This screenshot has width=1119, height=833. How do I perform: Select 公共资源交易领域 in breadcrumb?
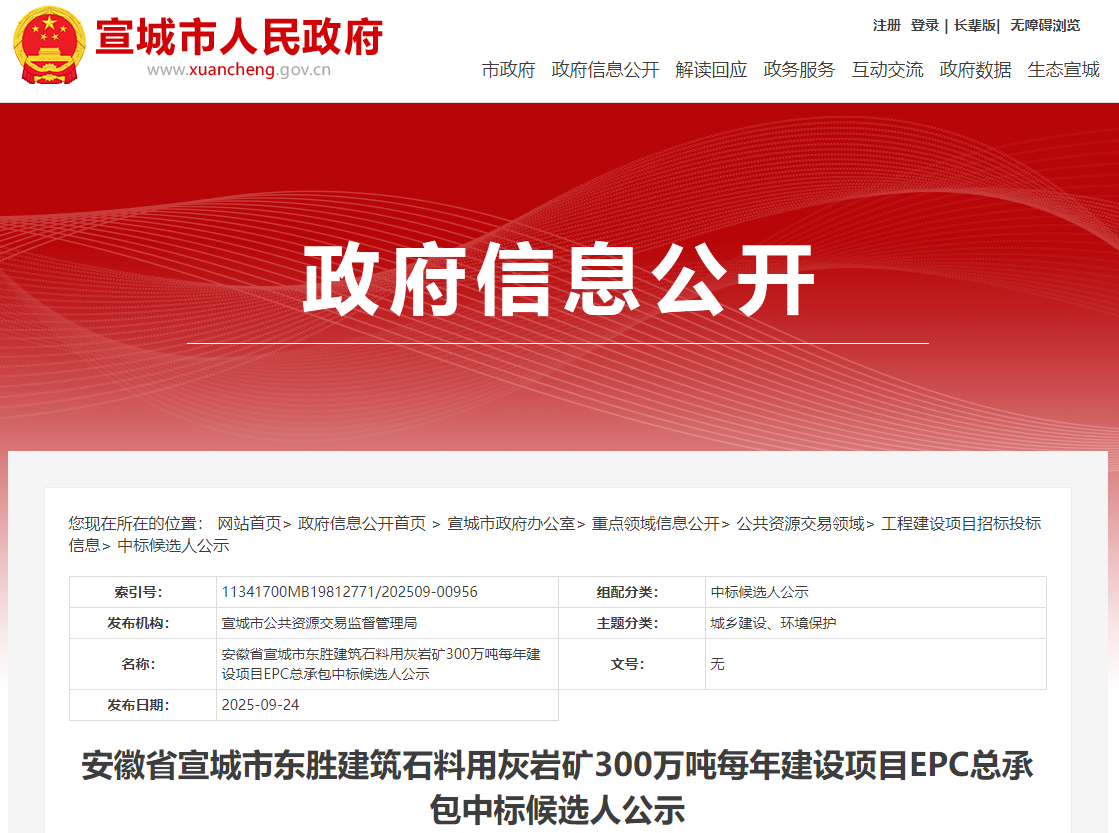(800, 523)
